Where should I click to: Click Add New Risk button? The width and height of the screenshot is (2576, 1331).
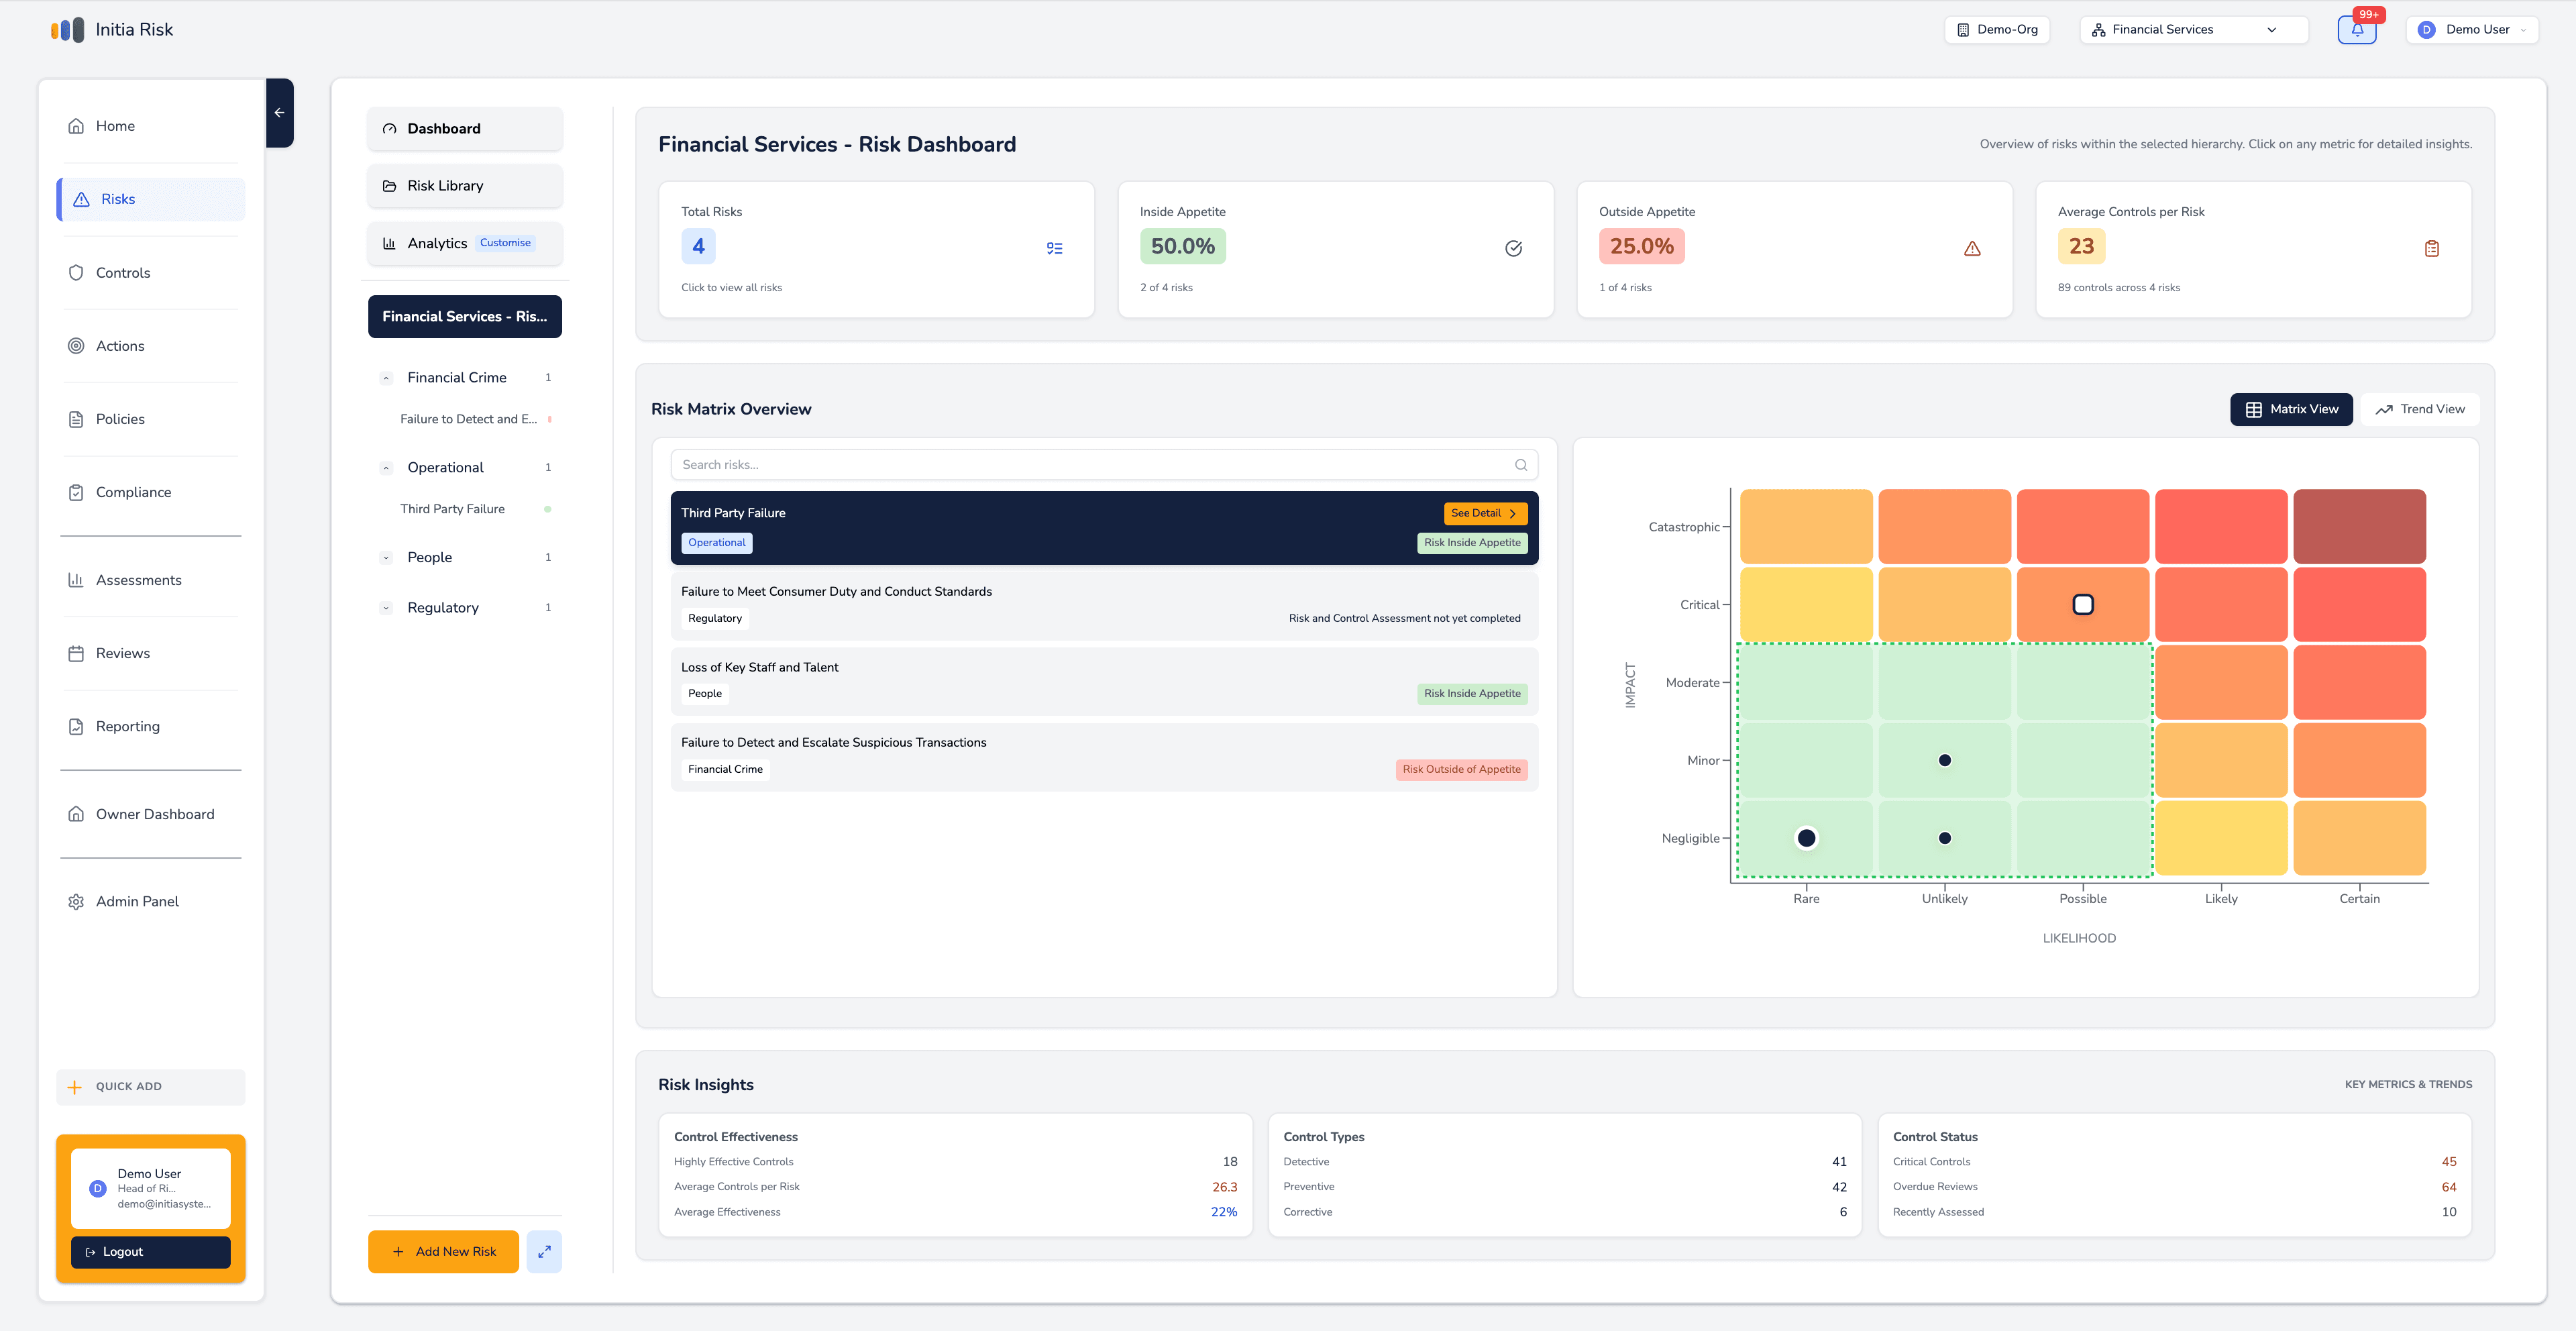tap(443, 1251)
